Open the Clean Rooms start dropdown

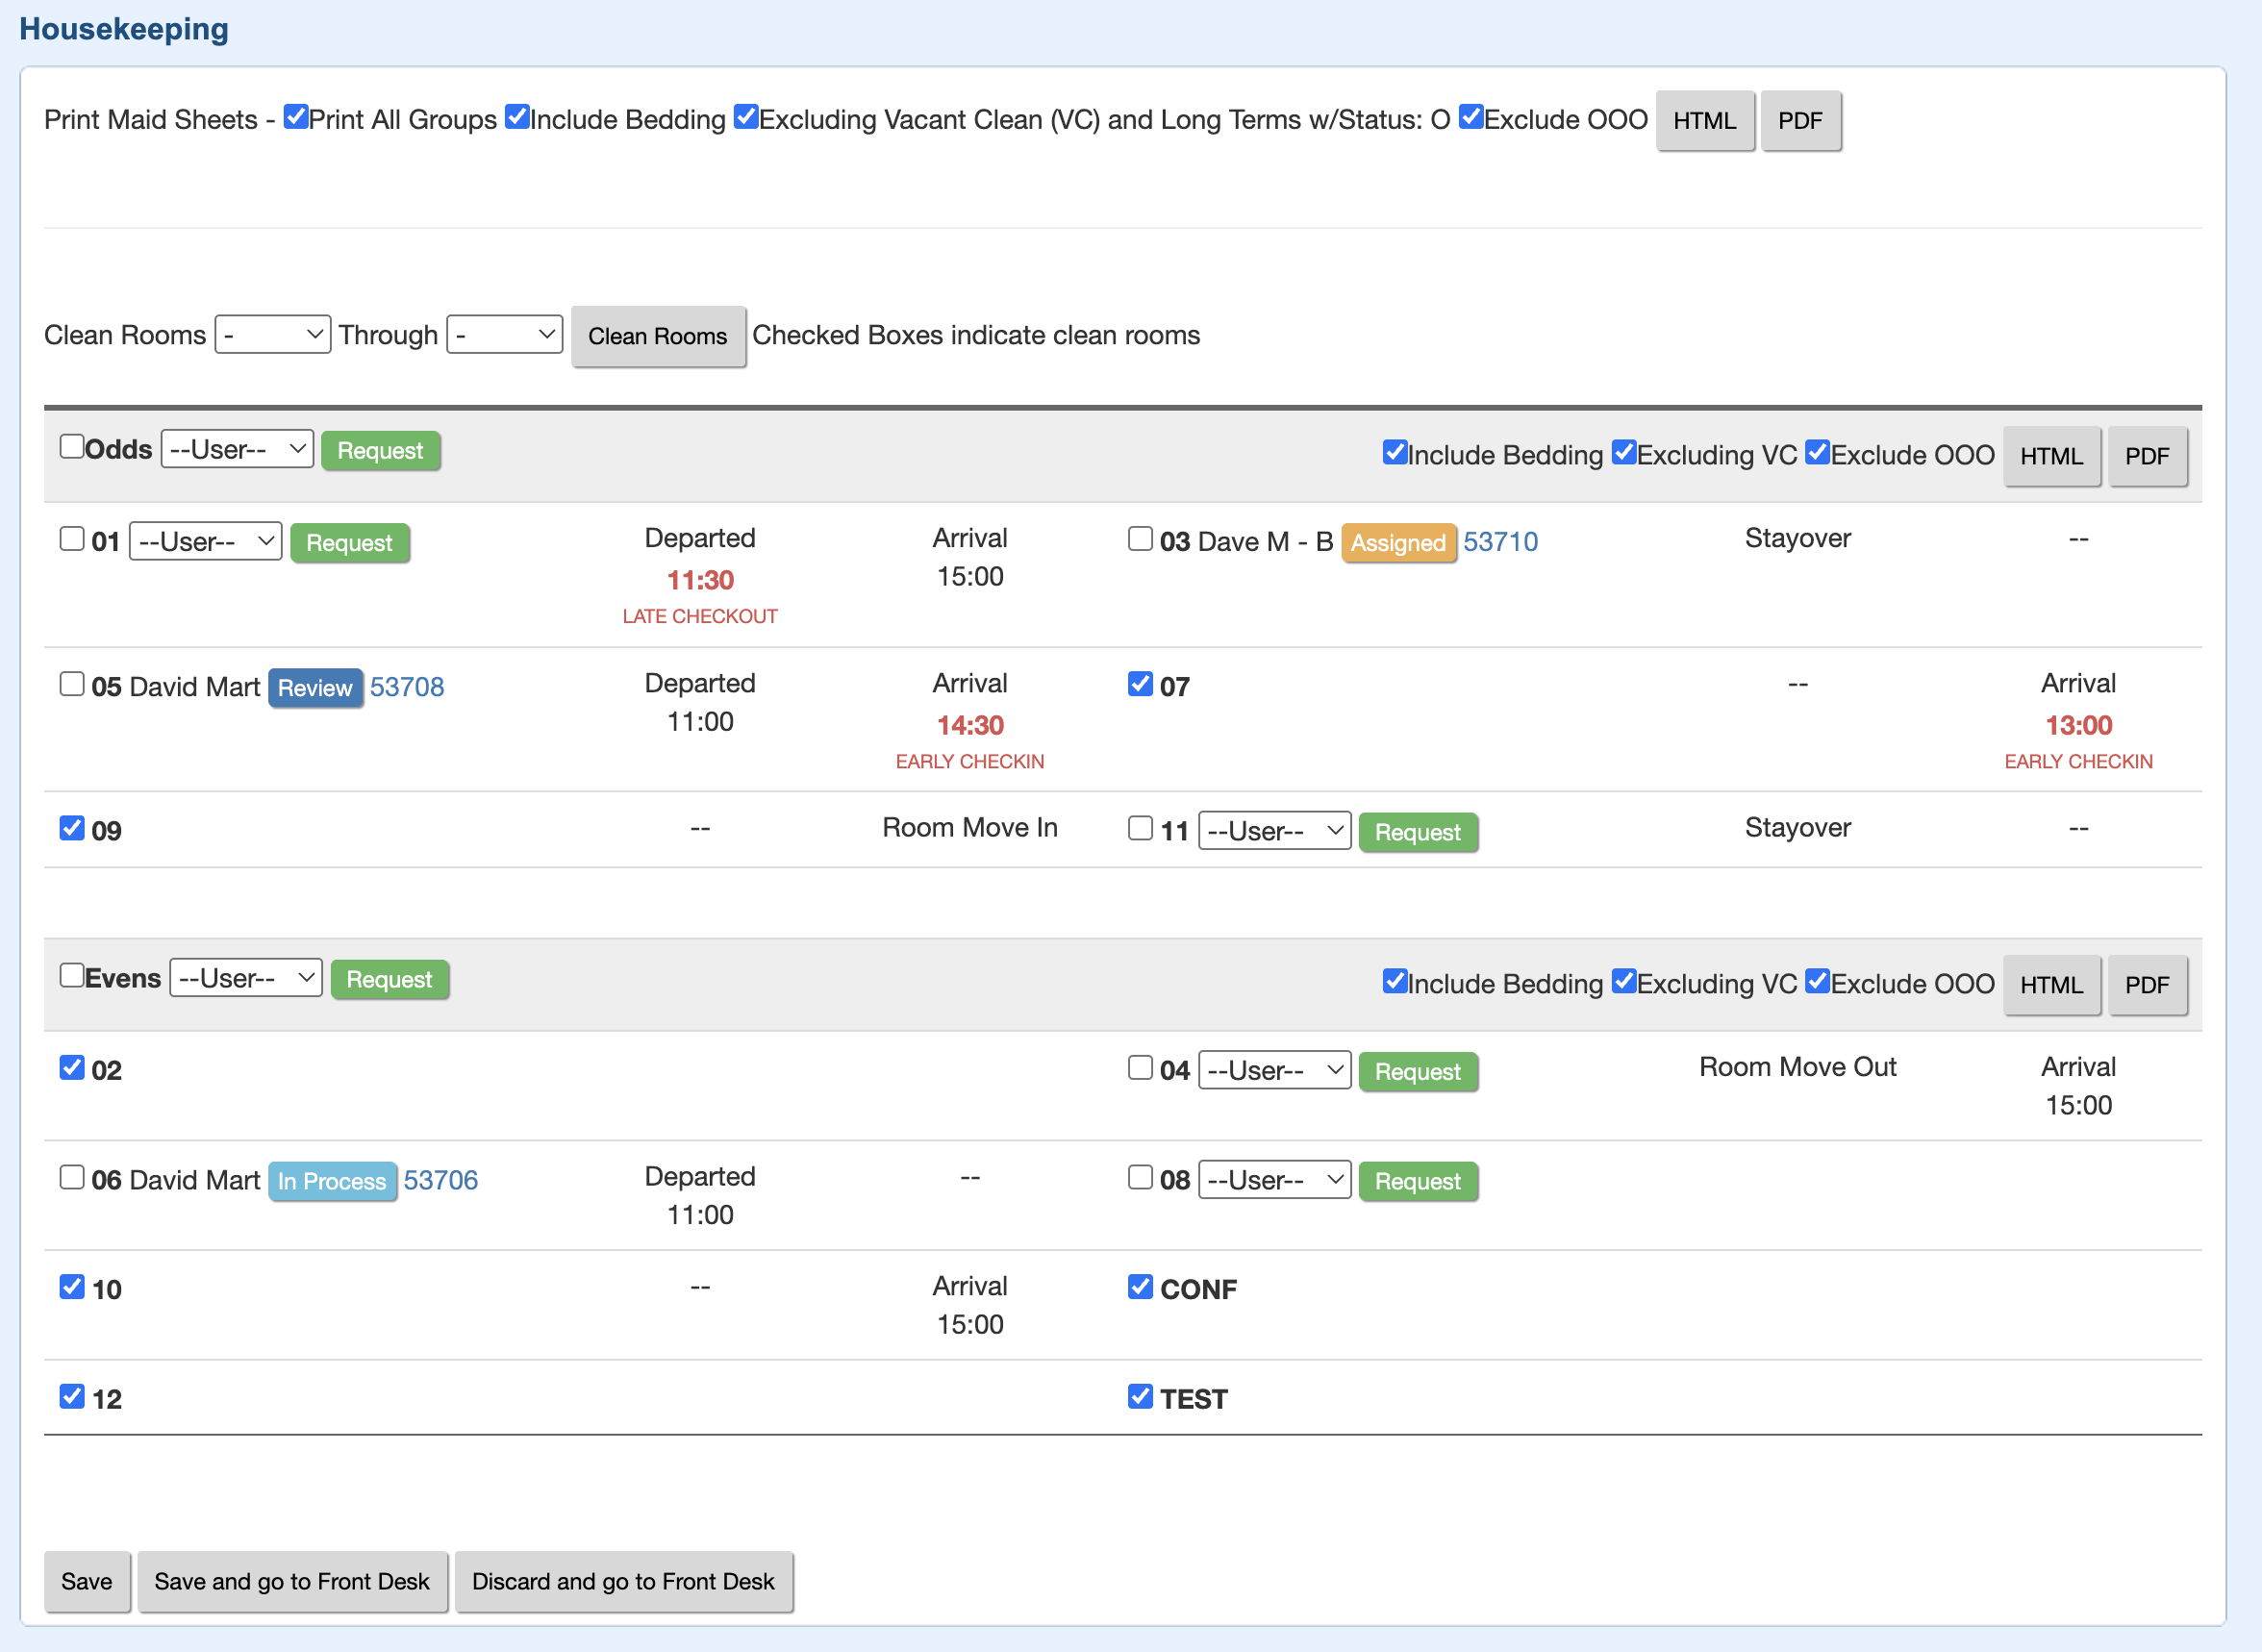coord(272,335)
